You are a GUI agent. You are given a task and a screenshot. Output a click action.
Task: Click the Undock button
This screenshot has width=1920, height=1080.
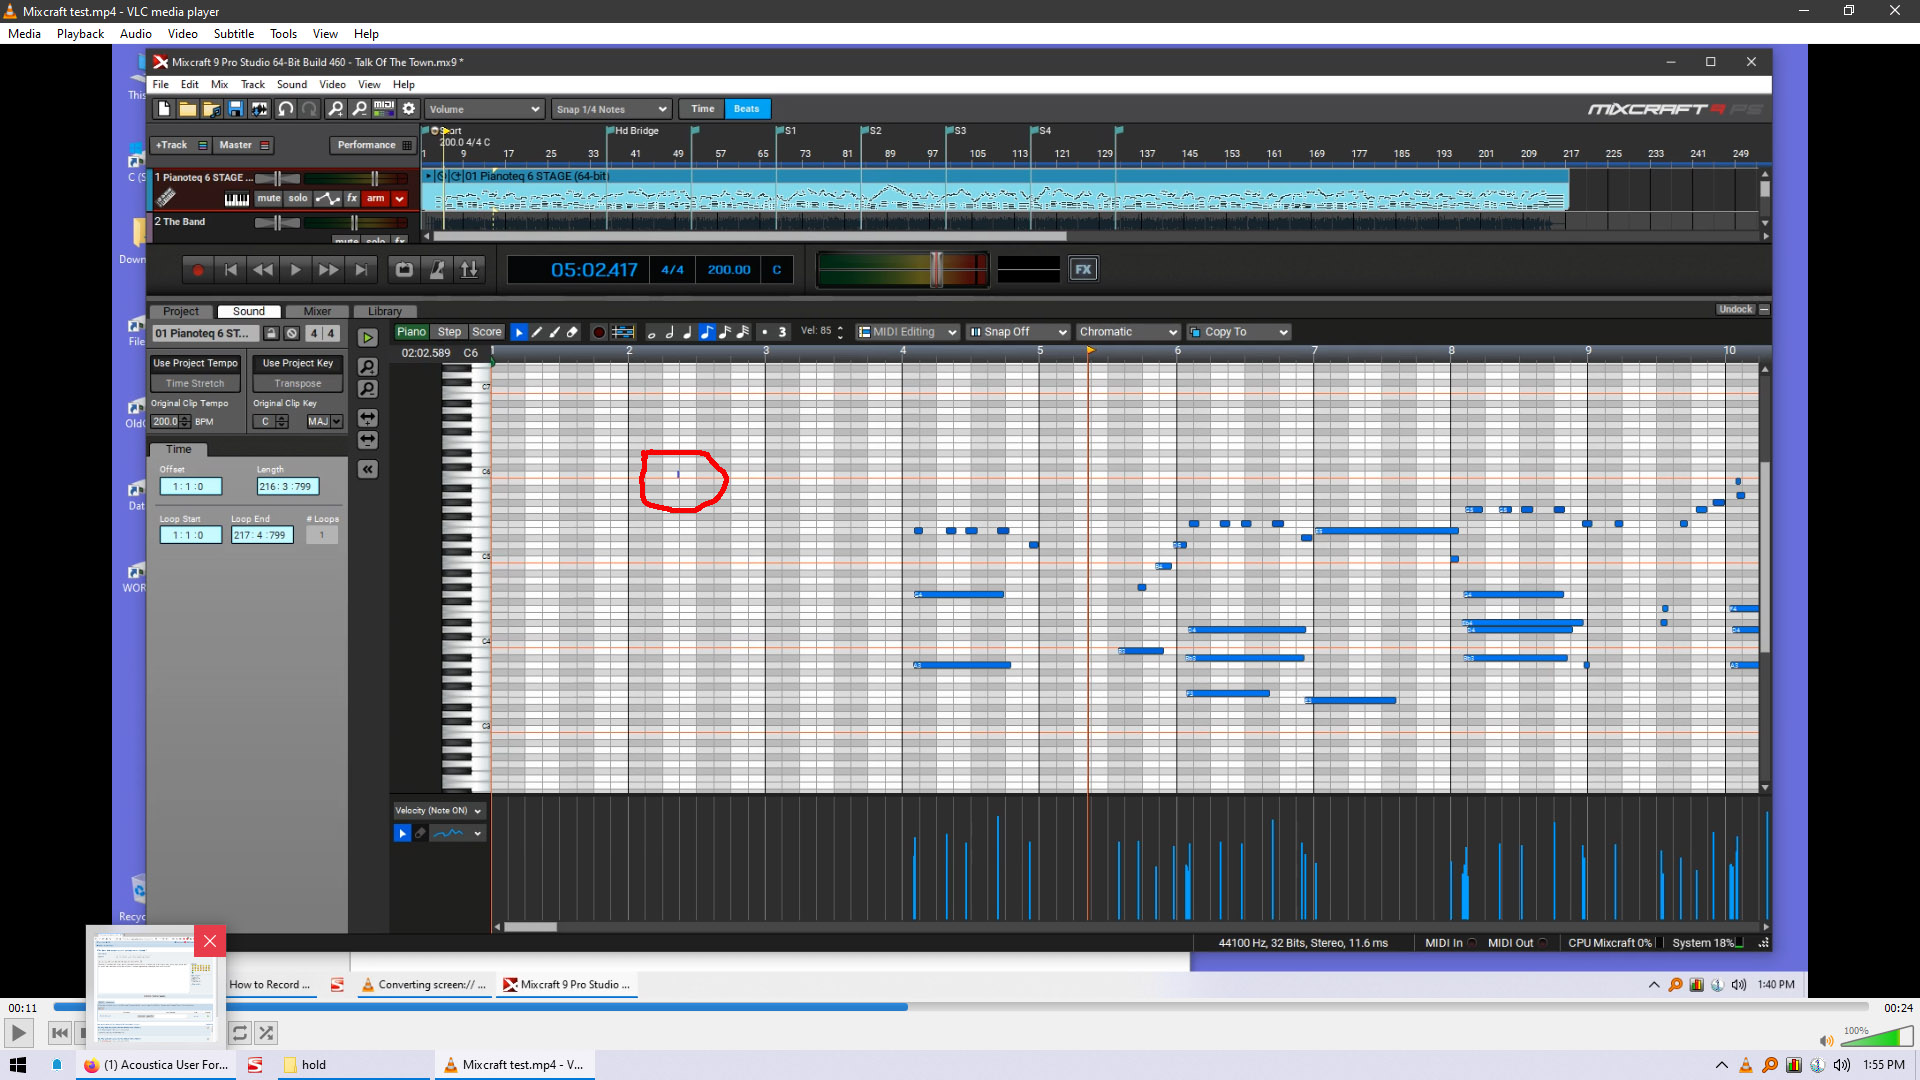1736,310
